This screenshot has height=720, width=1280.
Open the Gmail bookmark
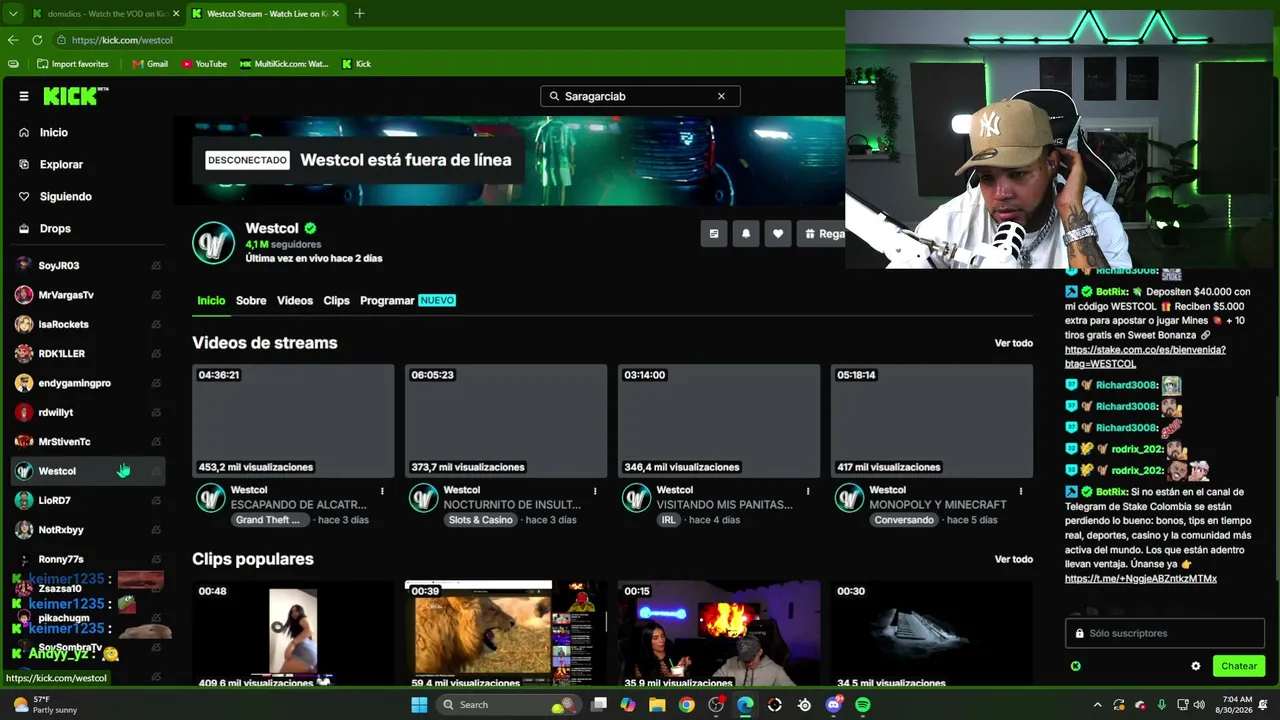(150, 64)
